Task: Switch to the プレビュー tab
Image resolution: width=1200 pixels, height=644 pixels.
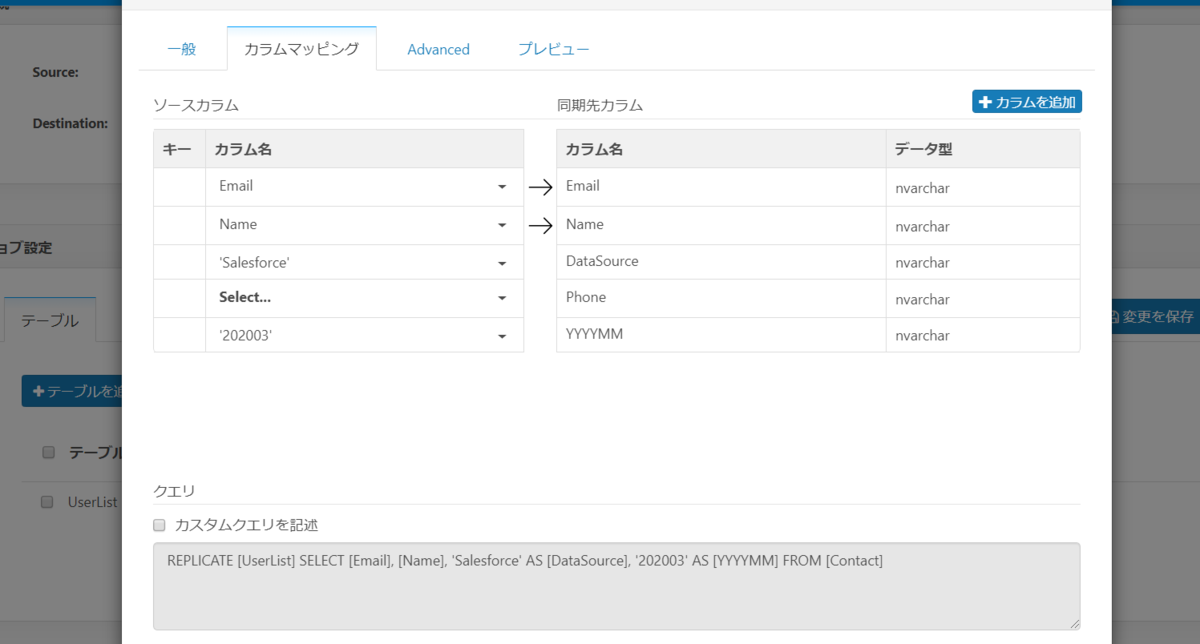Action: tap(553, 49)
